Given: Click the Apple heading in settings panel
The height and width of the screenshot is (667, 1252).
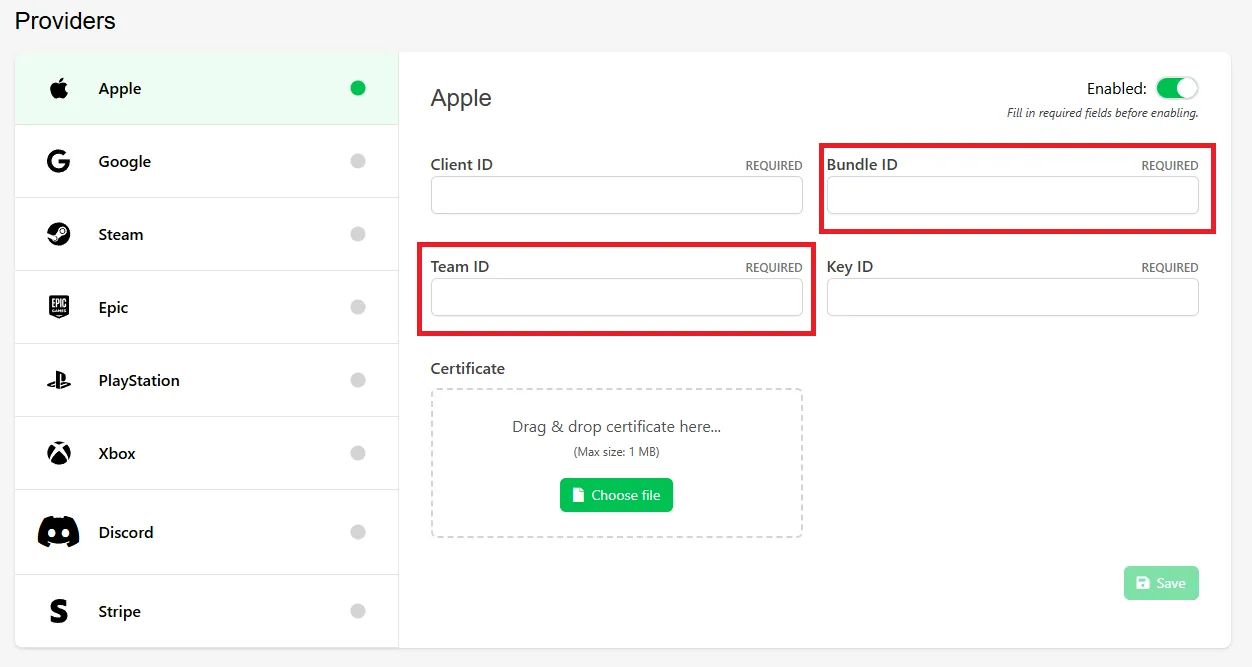Looking at the screenshot, I should click(461, 98).
